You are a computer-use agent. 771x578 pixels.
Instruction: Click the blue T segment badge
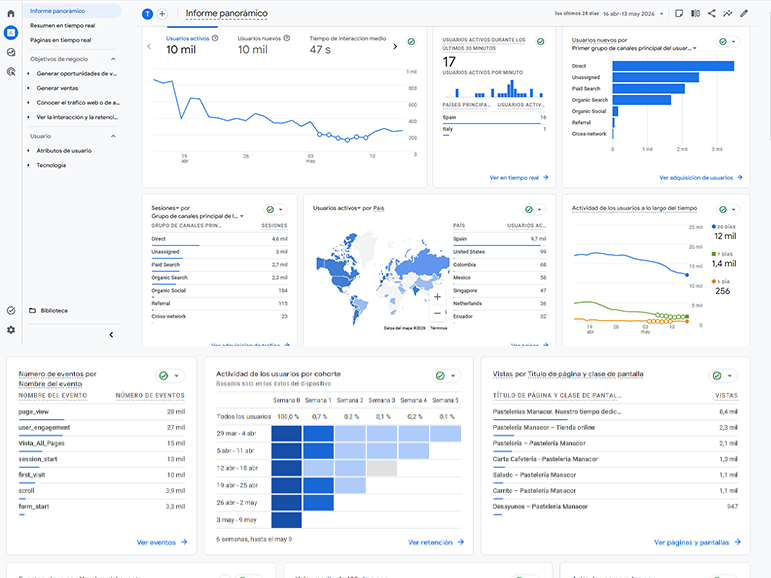click(147, 14)
